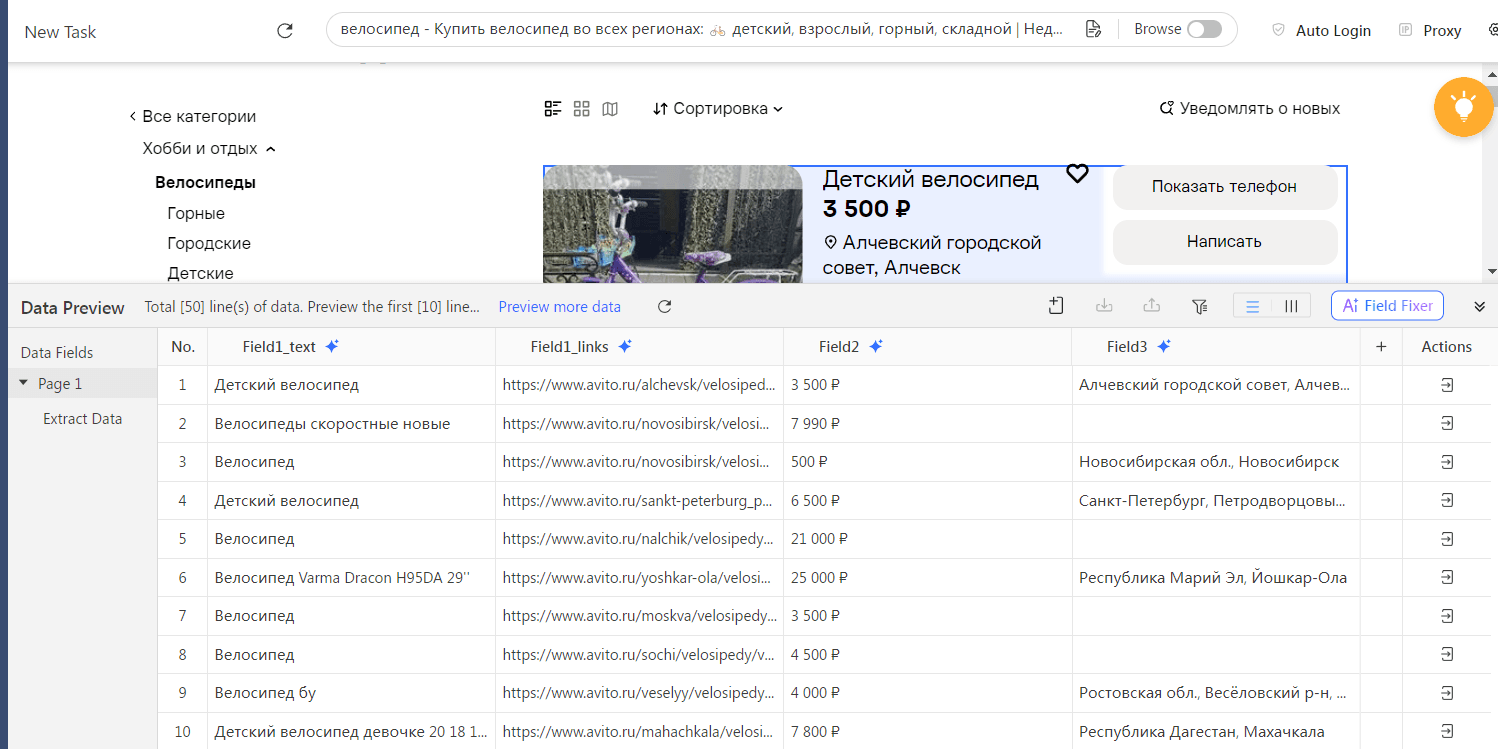Click the Показать телефон button
This screenshot has width=1498, height=749.
coord(1224,187)
